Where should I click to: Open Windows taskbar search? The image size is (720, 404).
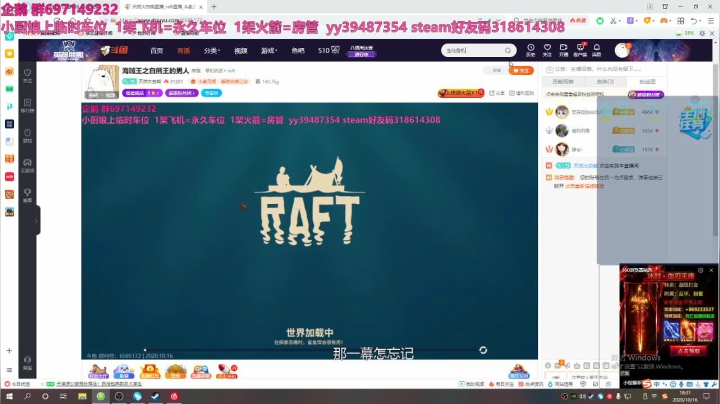(27, 396)
